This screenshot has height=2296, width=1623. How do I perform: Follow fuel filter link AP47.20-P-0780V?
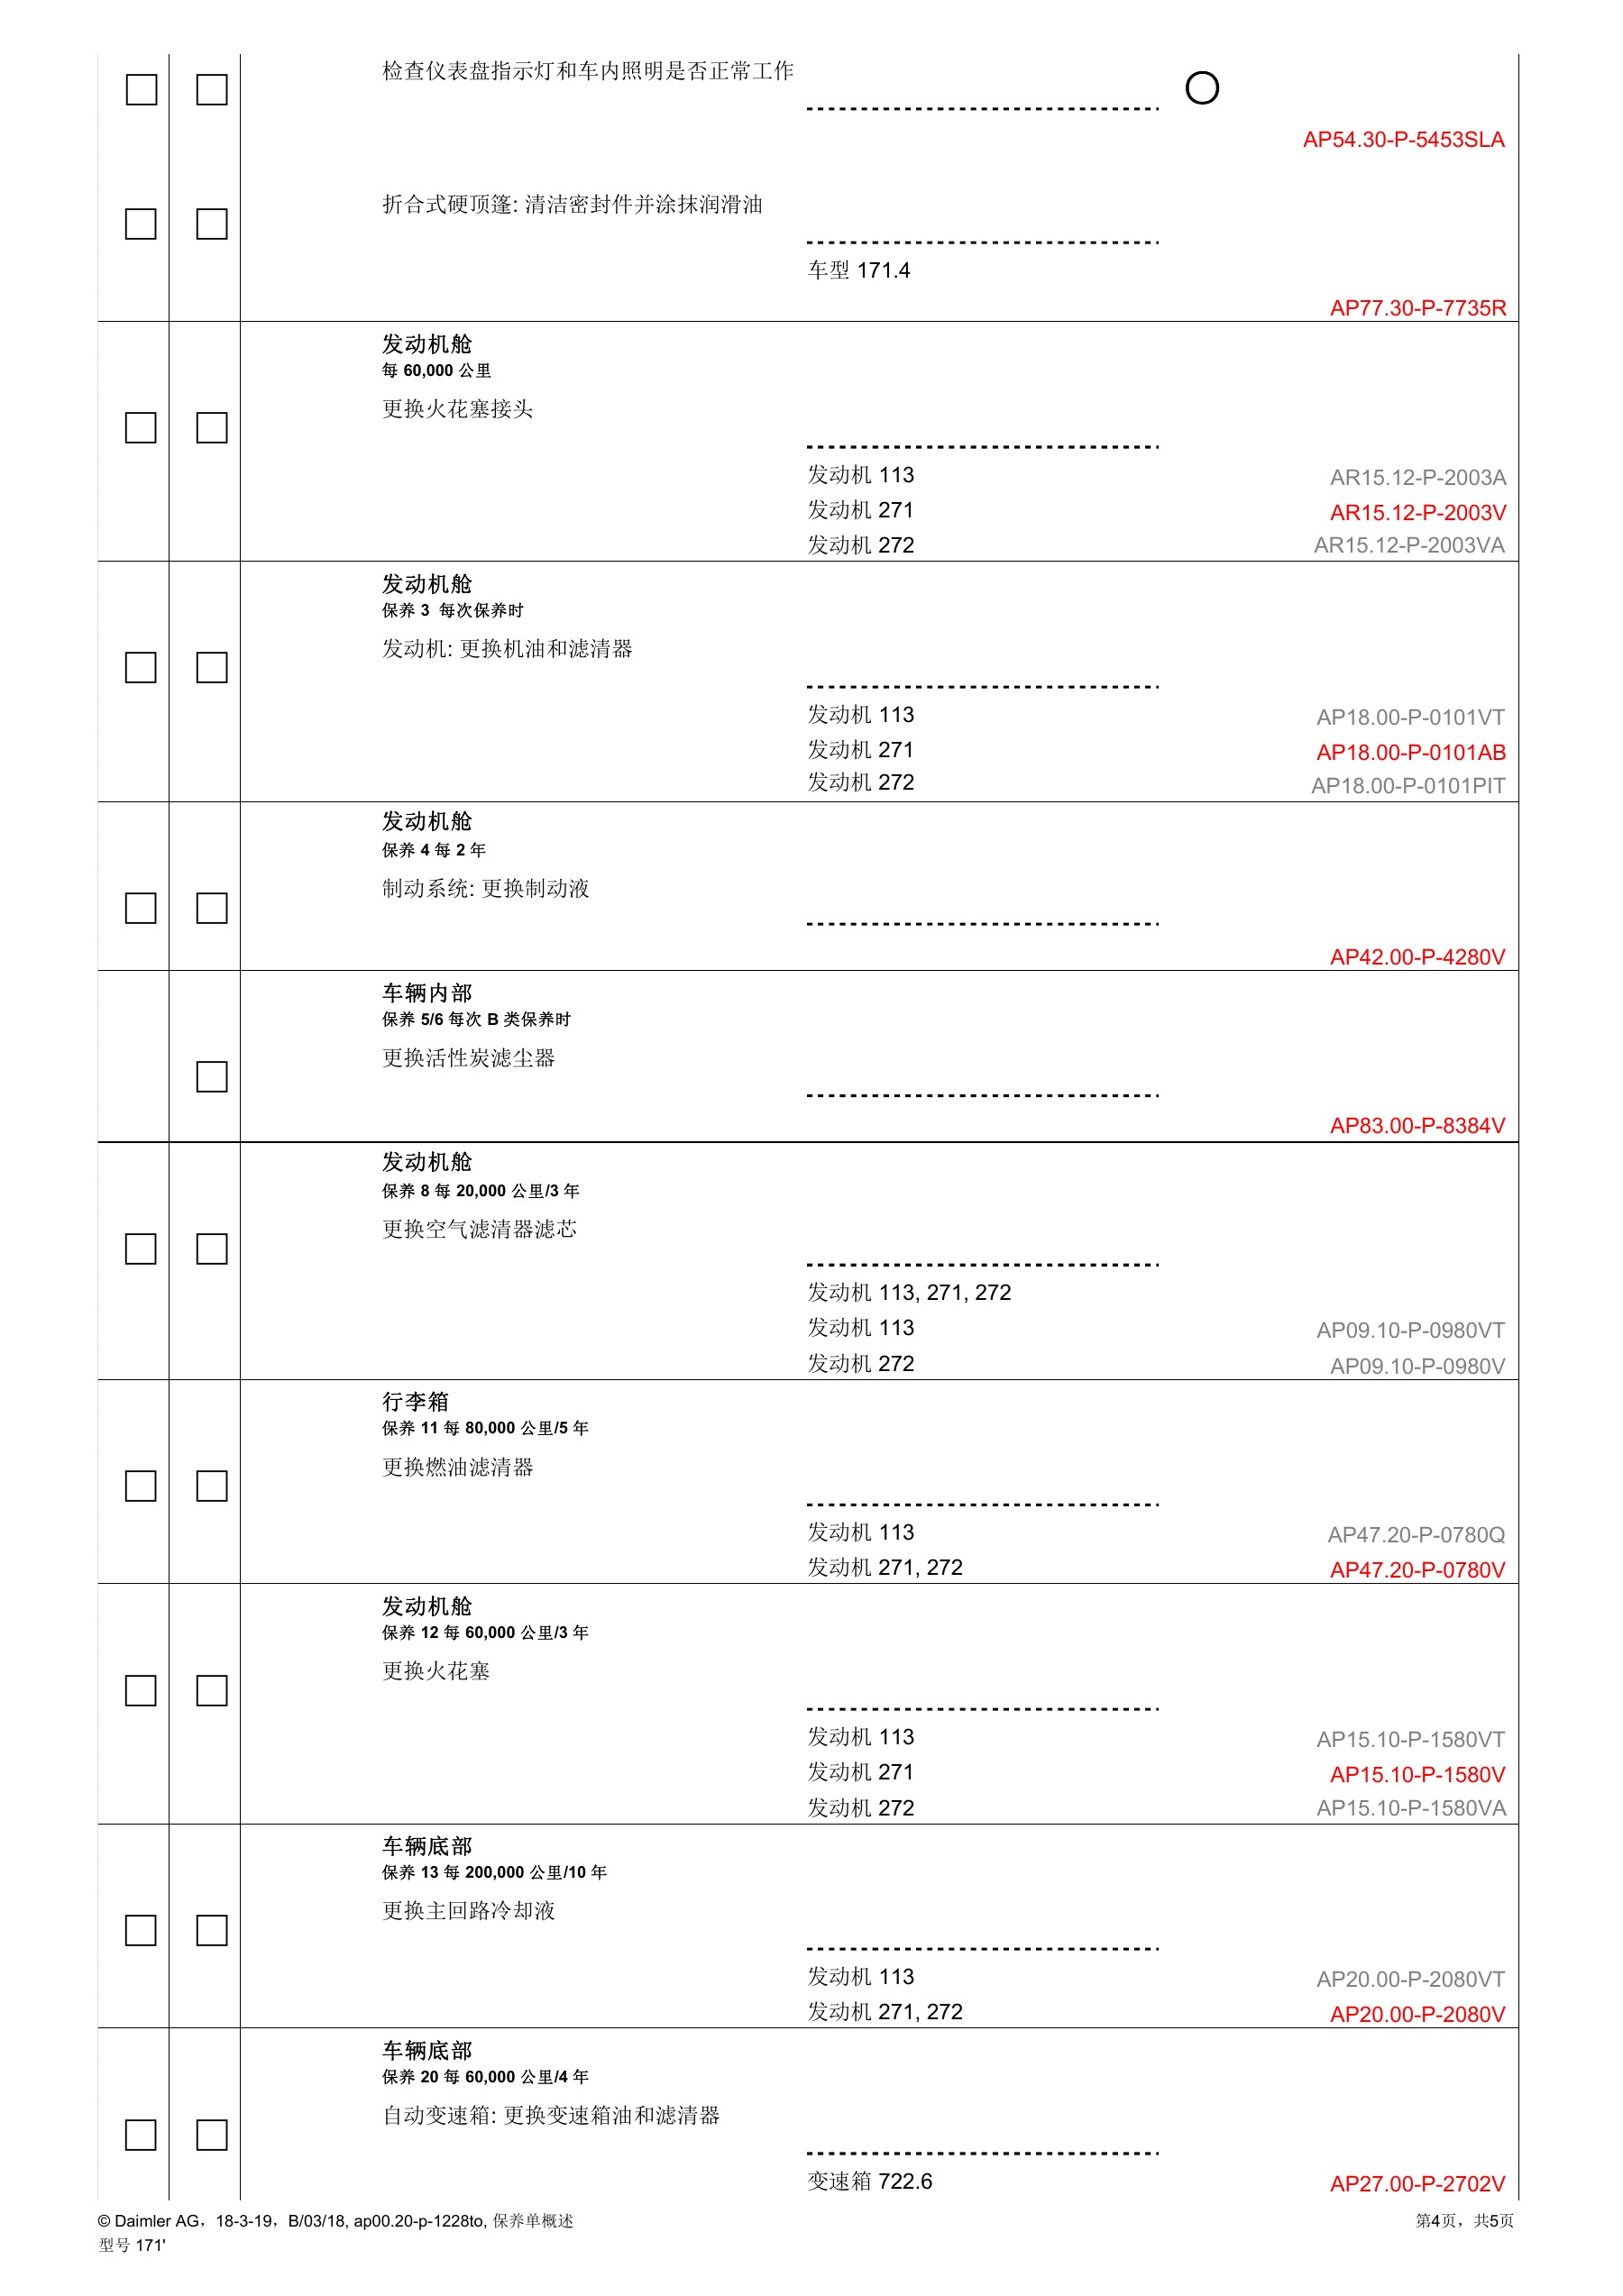click(x=1417, y=1569)
